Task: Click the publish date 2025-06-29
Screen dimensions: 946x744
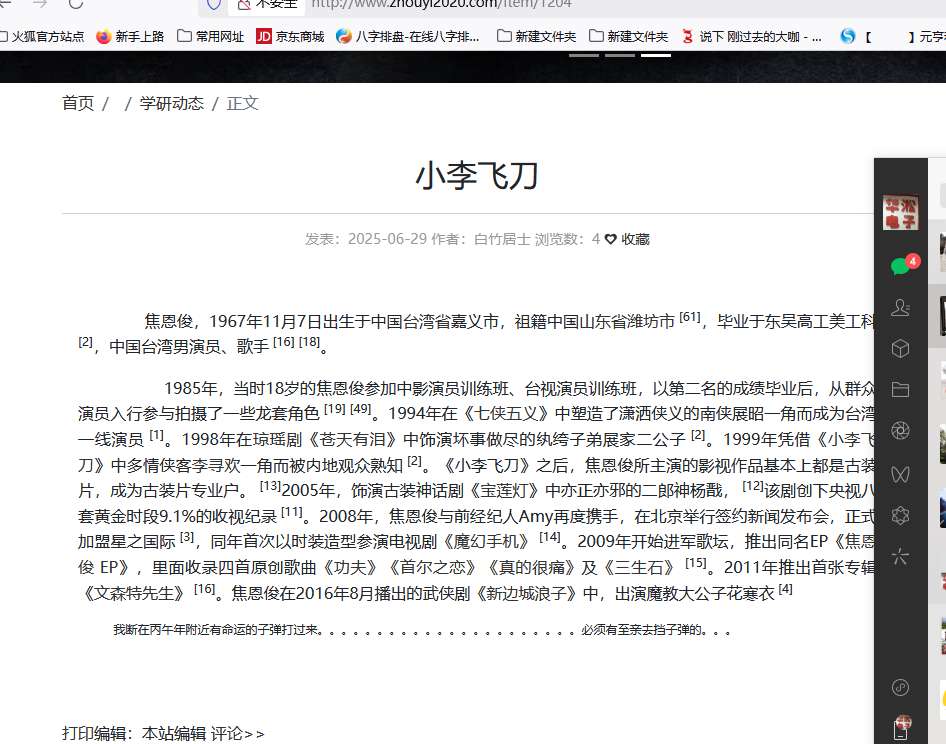Action: click(387, 239)
